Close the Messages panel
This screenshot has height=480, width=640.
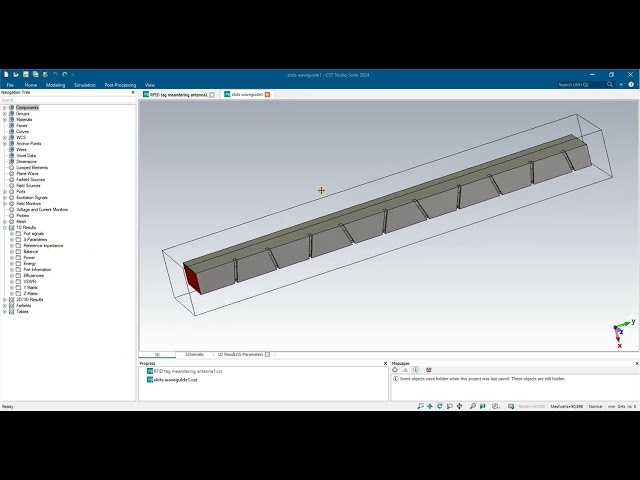637,363
